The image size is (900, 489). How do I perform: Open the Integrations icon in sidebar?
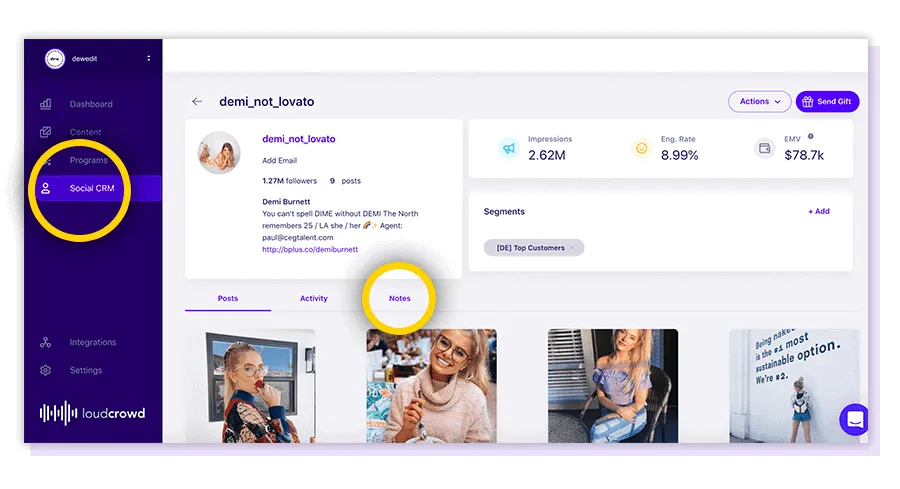pos(45,342)
